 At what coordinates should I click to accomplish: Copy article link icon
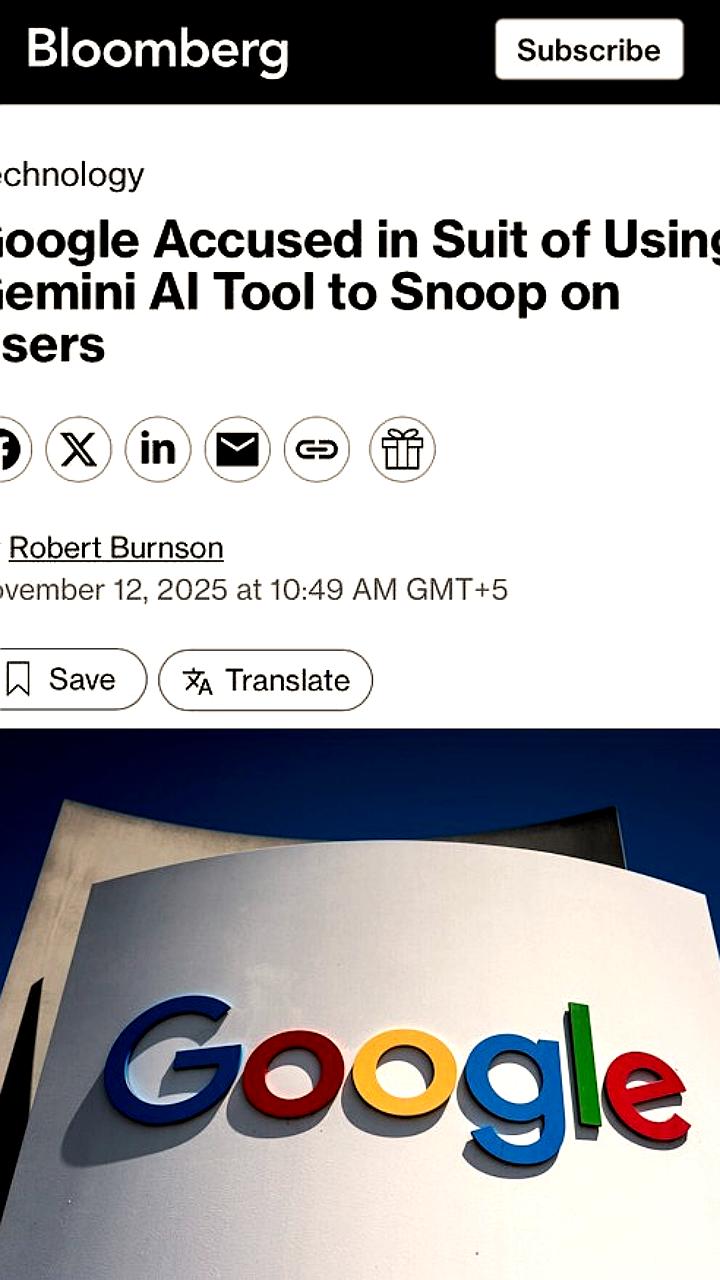tap(317, 450)
